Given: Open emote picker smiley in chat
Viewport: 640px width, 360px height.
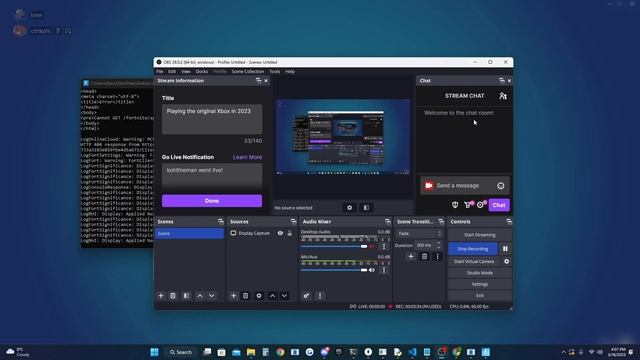Looking at the screenshot, I should pos(500,186).
